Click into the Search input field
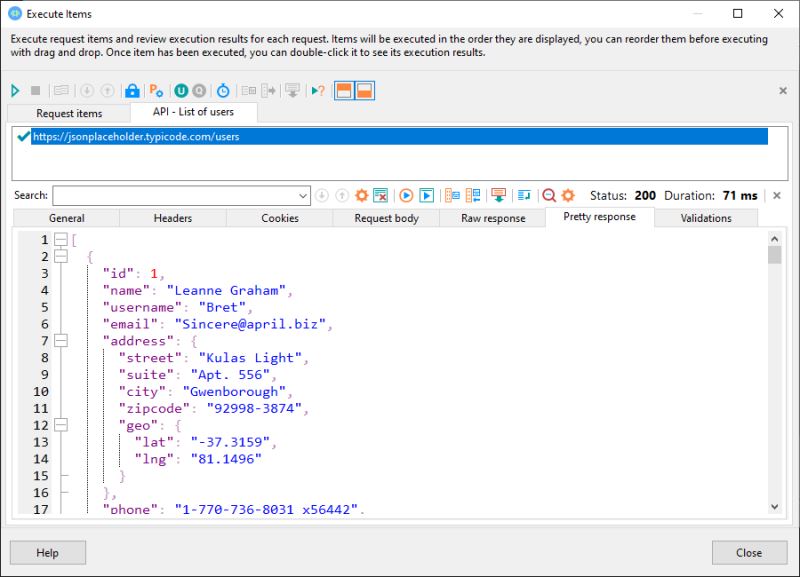The image size is (800, 577). pyautogui.click(x=175, y=196)
